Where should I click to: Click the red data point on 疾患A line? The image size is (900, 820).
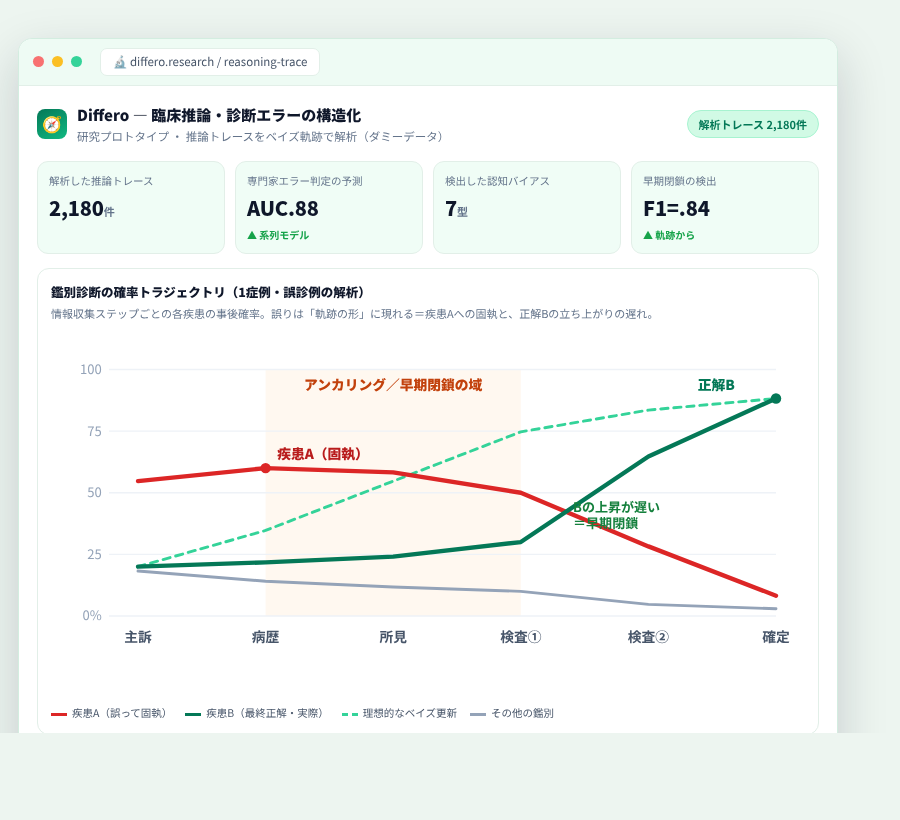[266, 468]
